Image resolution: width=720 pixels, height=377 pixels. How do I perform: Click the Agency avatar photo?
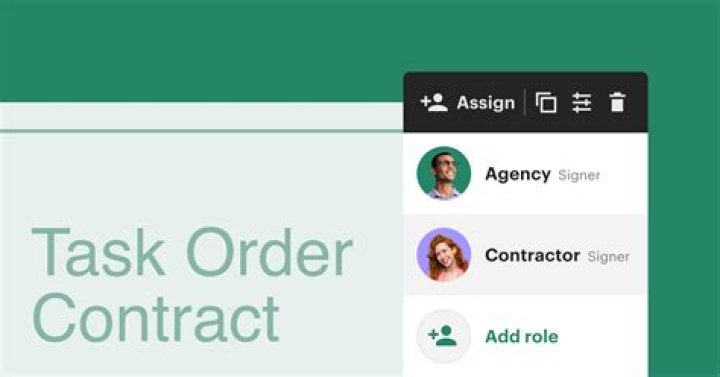pos(444,173)
